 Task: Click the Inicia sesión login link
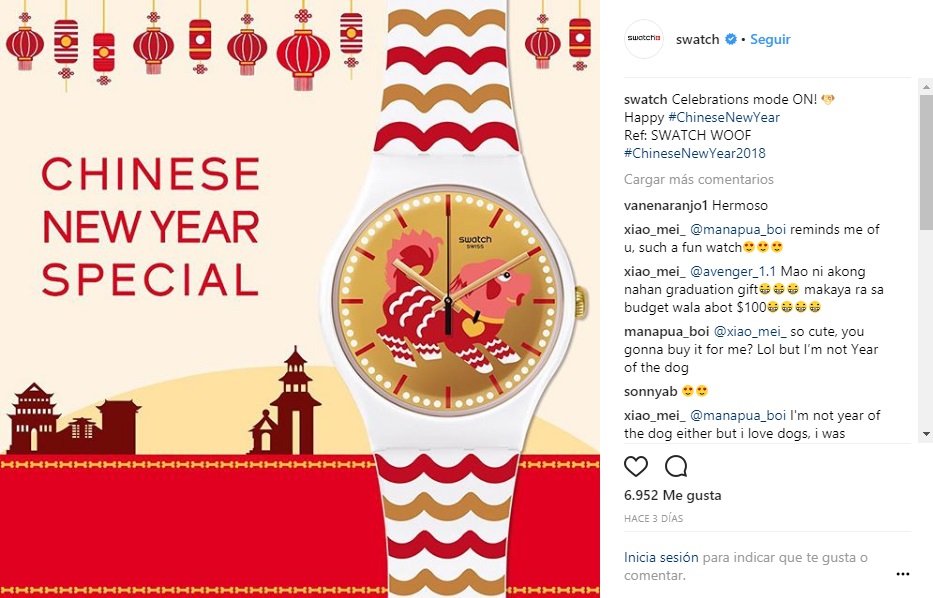point(661,558)
